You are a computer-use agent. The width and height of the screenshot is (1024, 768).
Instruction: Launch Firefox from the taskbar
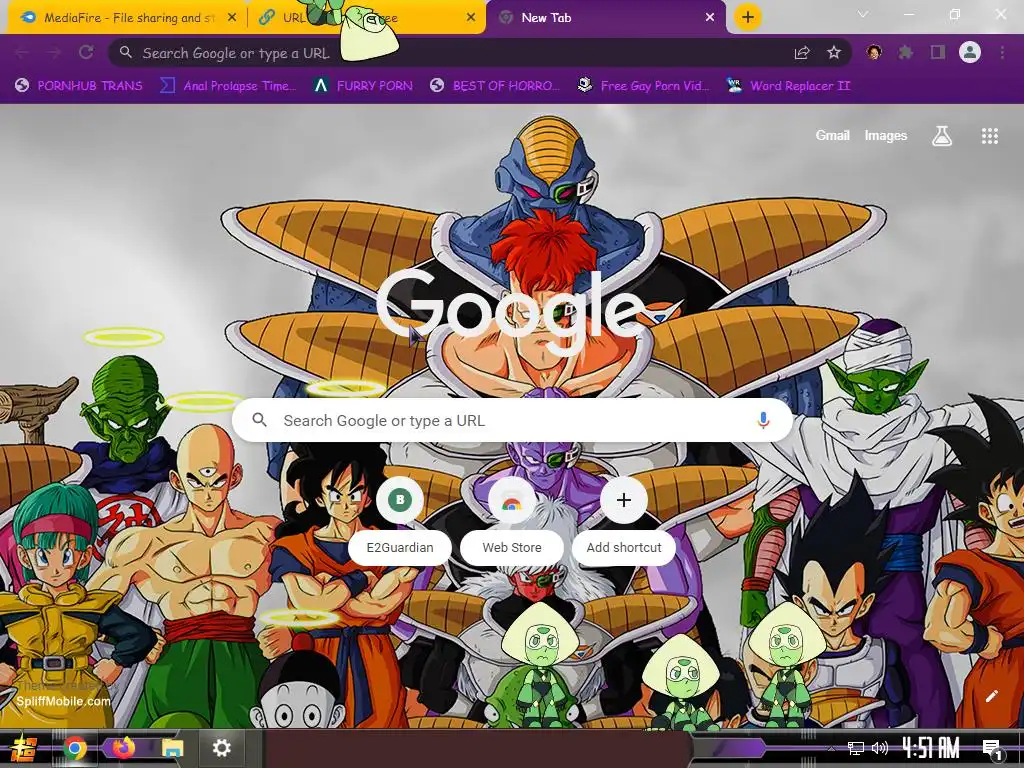click(123, 748)
